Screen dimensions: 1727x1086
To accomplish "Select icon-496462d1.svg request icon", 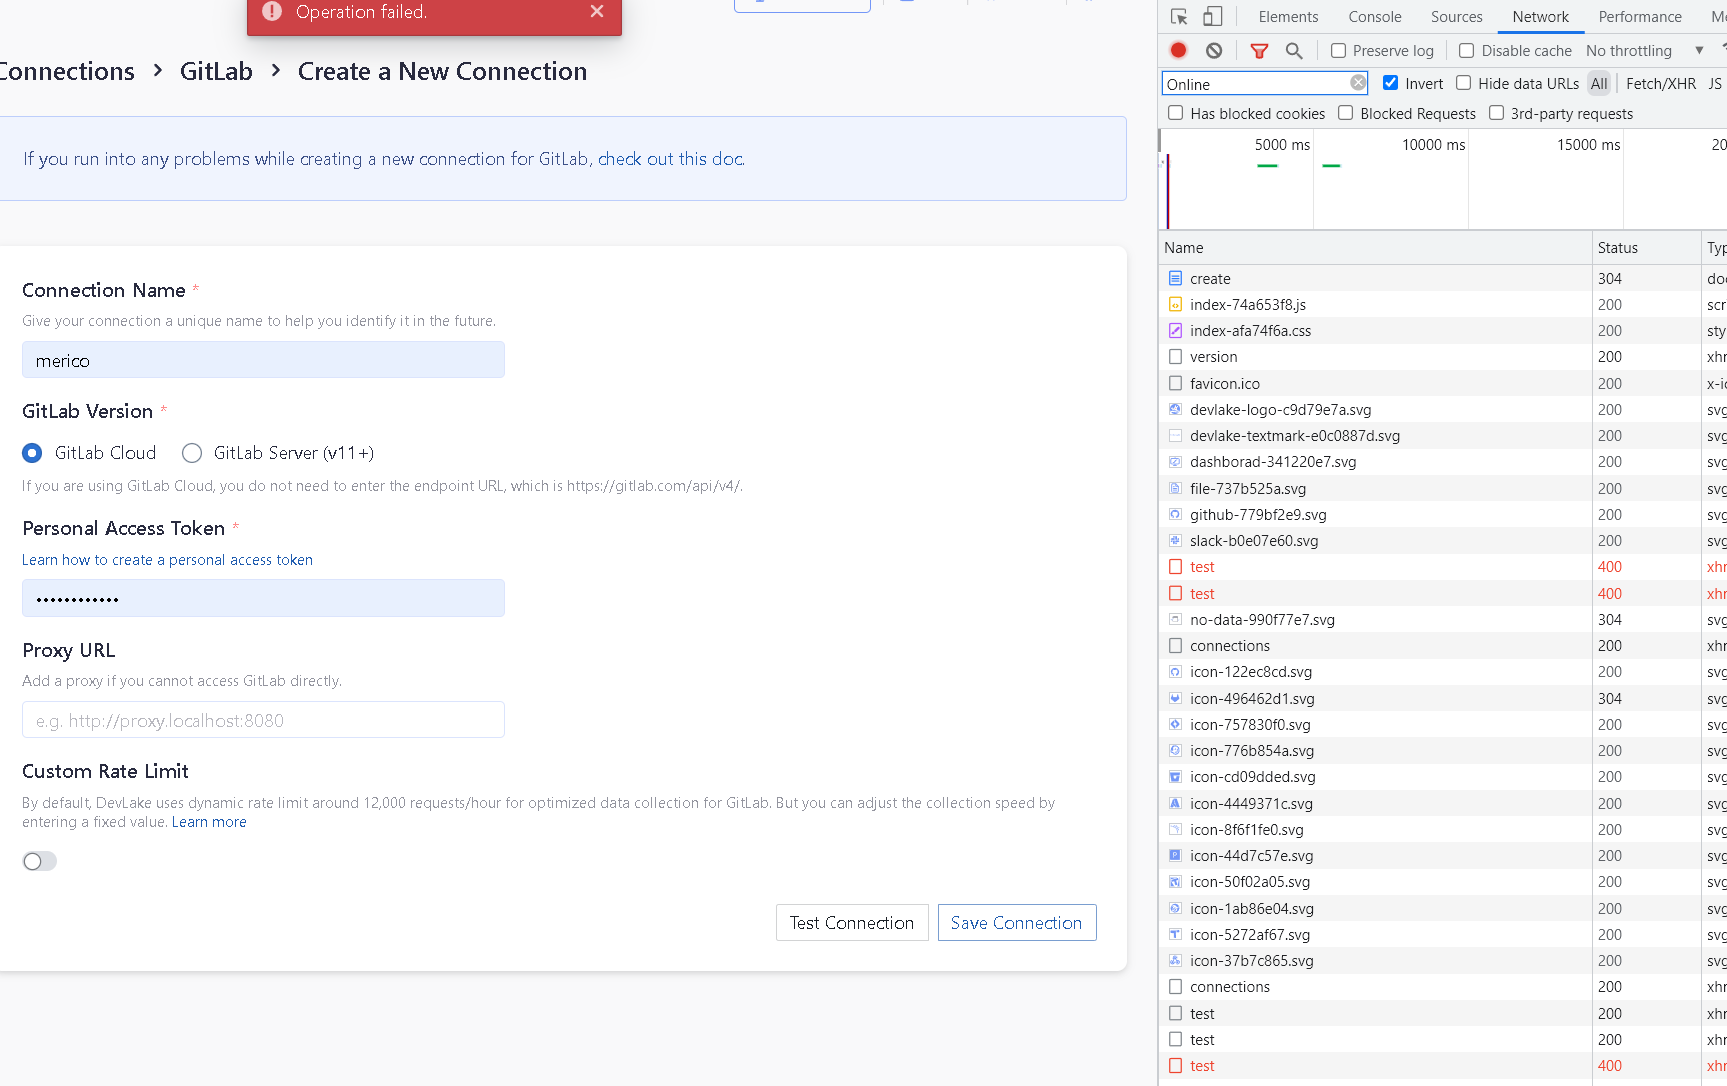I will 1176,698.
